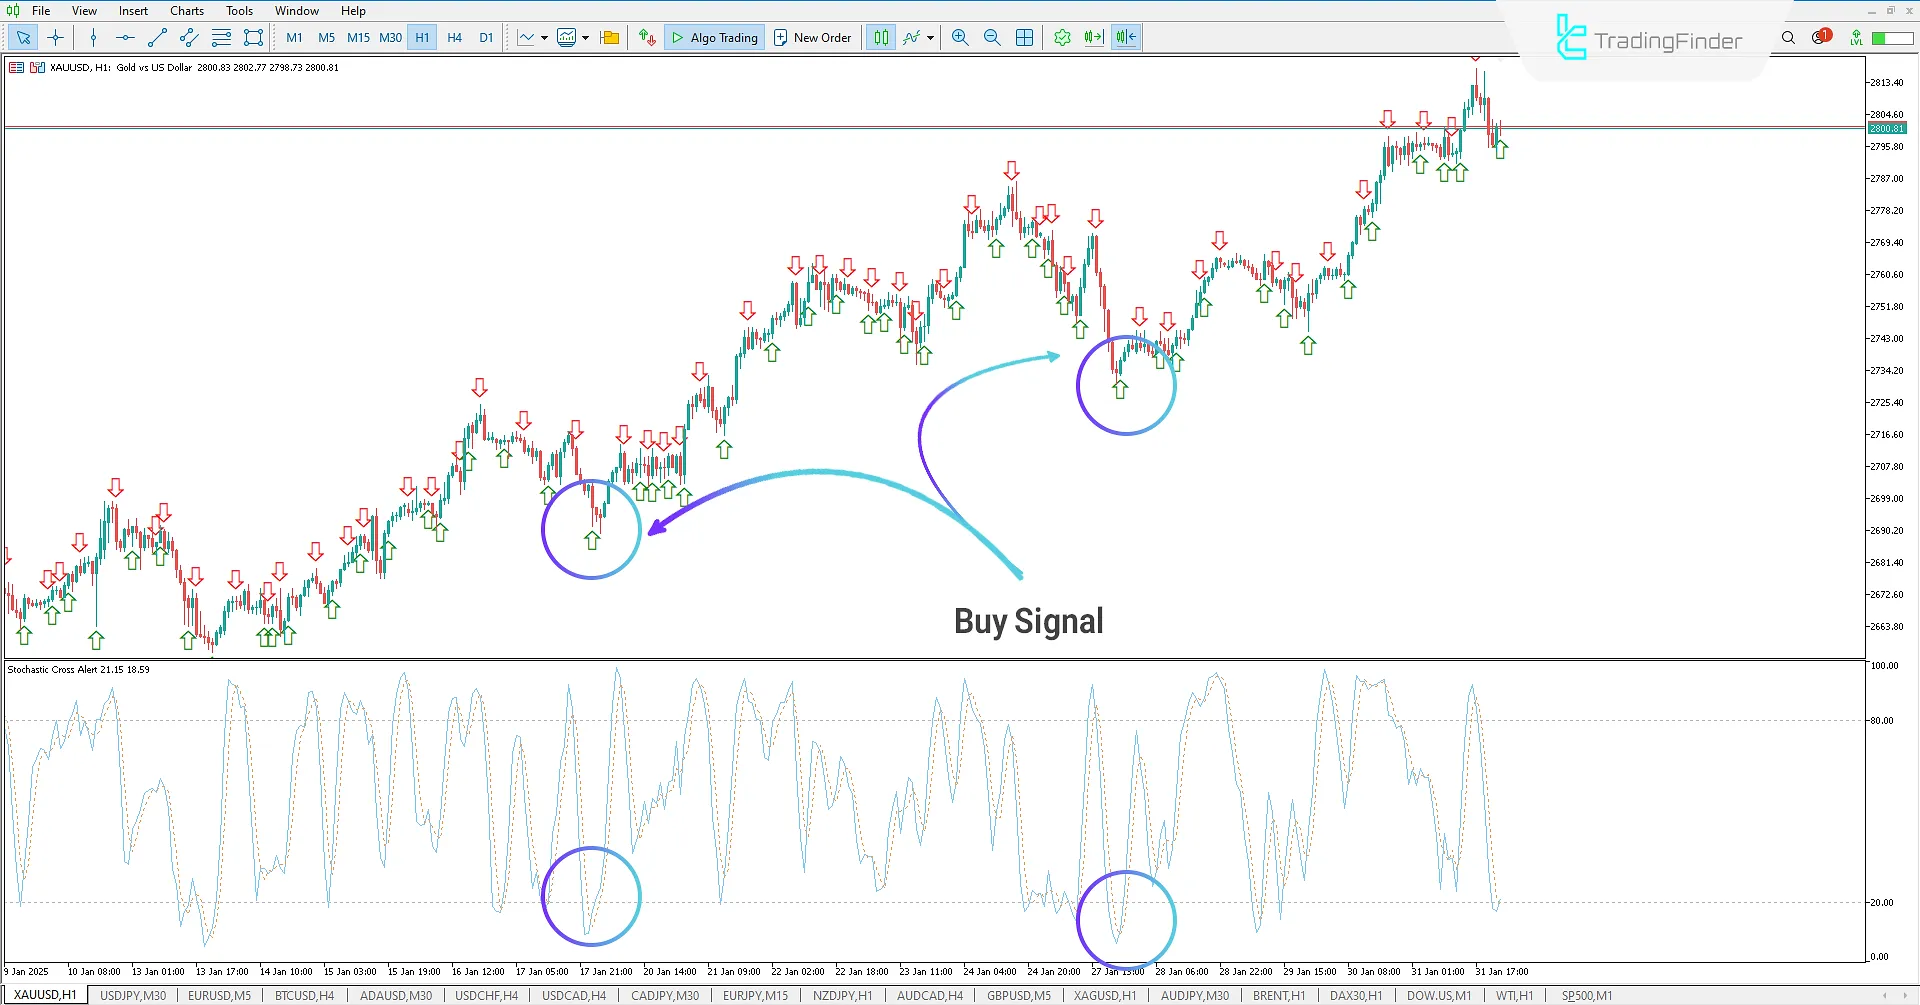Toggle Algo Trading on or off
The image size is (1920, 1005).
(x=714, y=37)
